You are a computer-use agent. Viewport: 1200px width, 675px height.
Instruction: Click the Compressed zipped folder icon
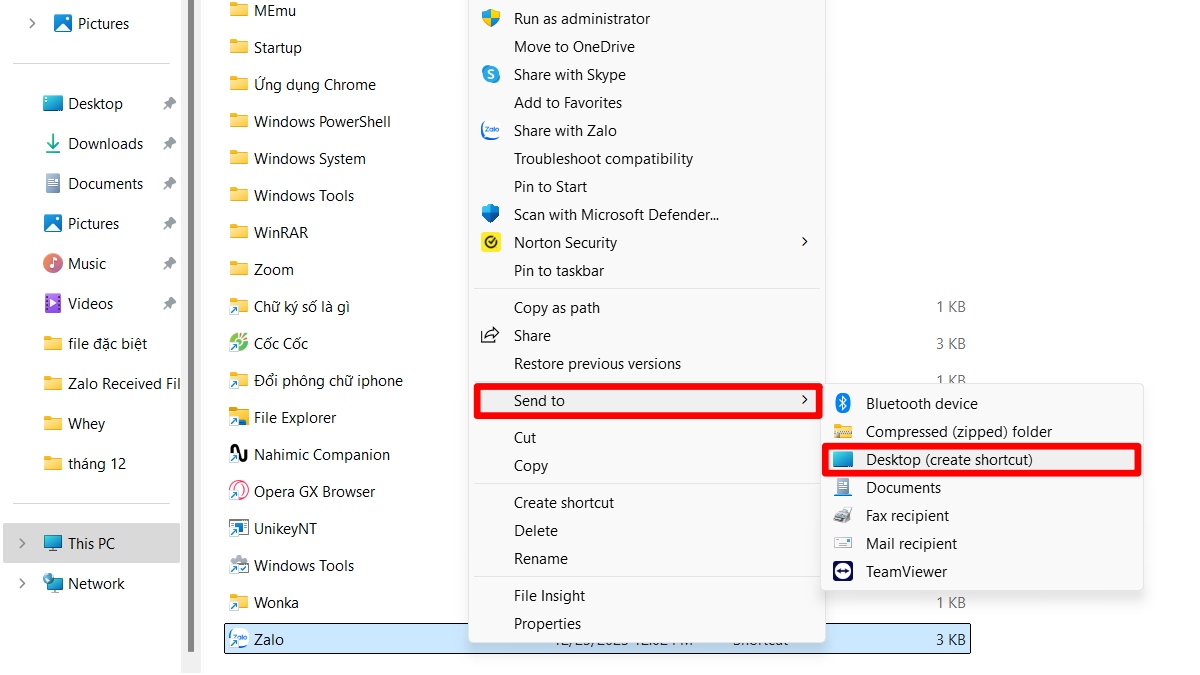coord(843,431)
